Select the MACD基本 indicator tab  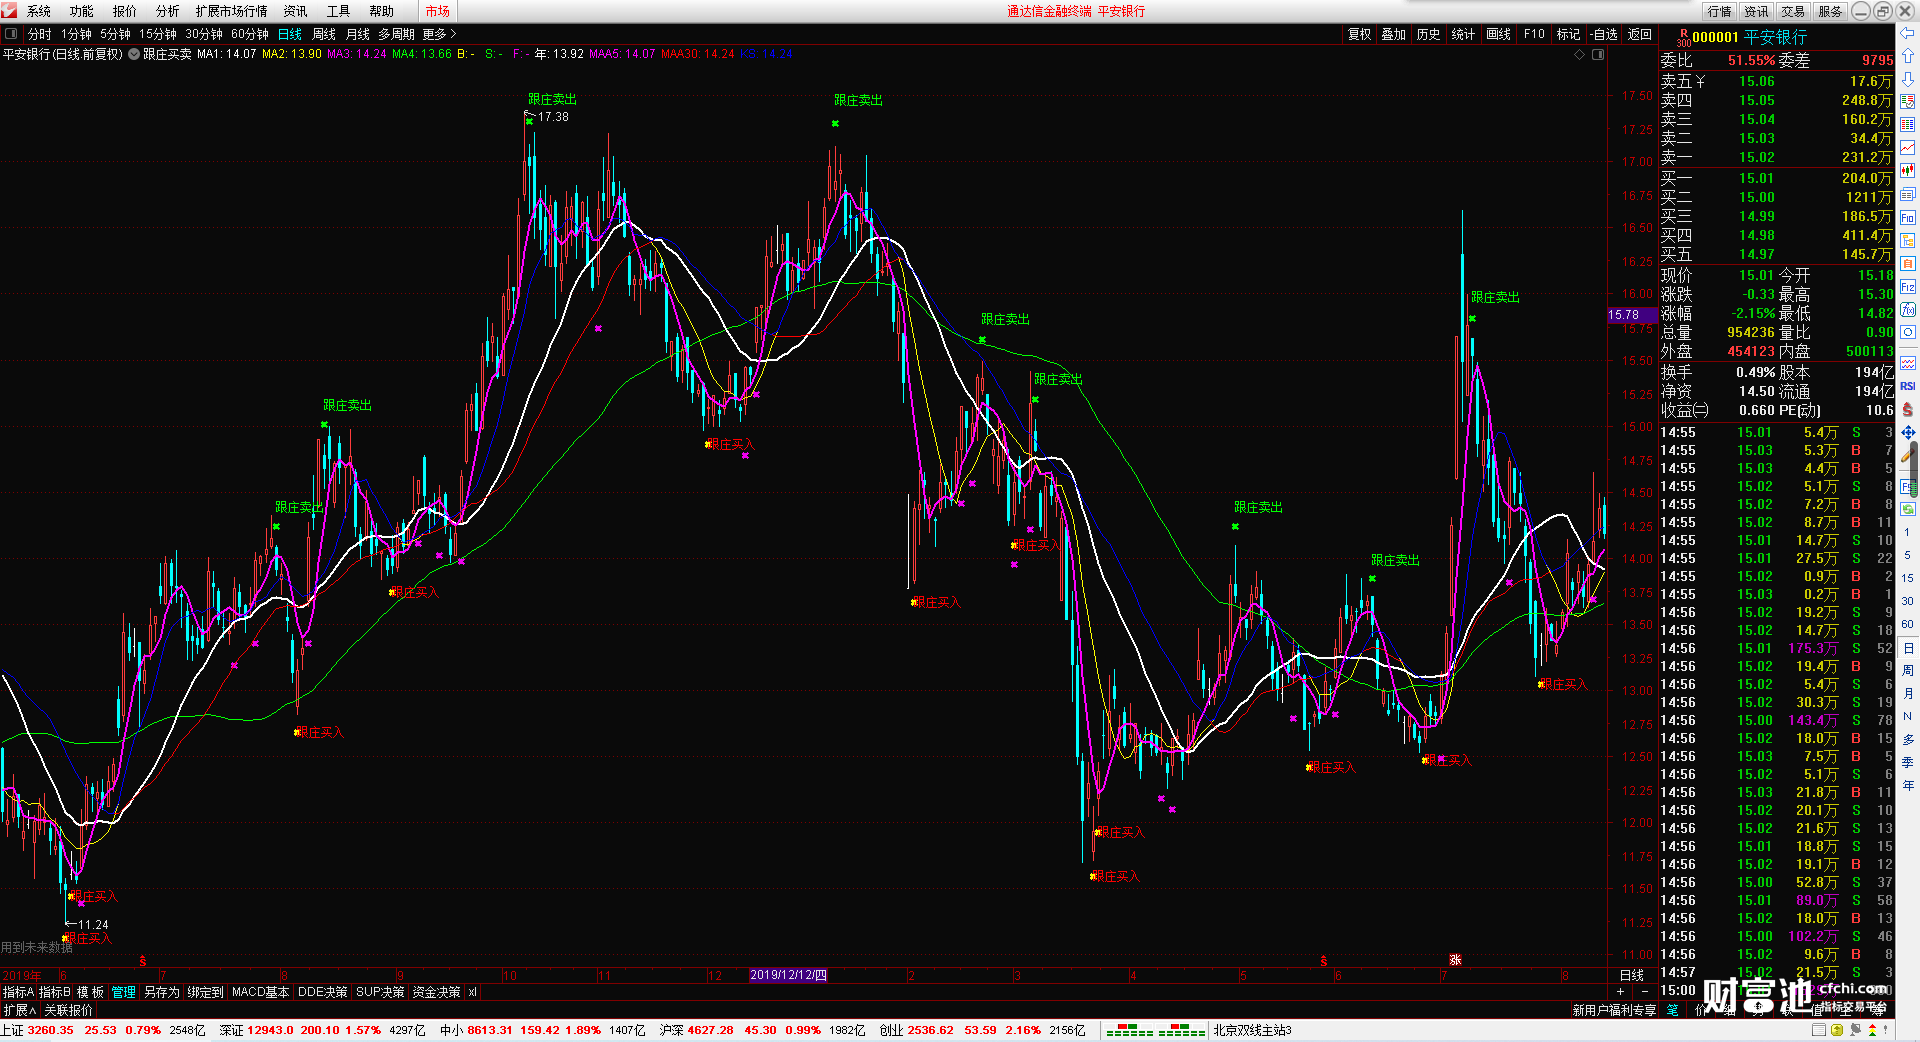[x=260, y=992]
